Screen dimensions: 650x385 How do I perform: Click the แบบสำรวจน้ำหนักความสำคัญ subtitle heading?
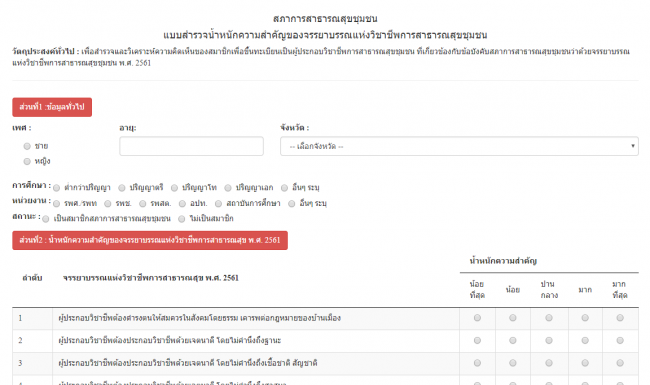[325, 35]
